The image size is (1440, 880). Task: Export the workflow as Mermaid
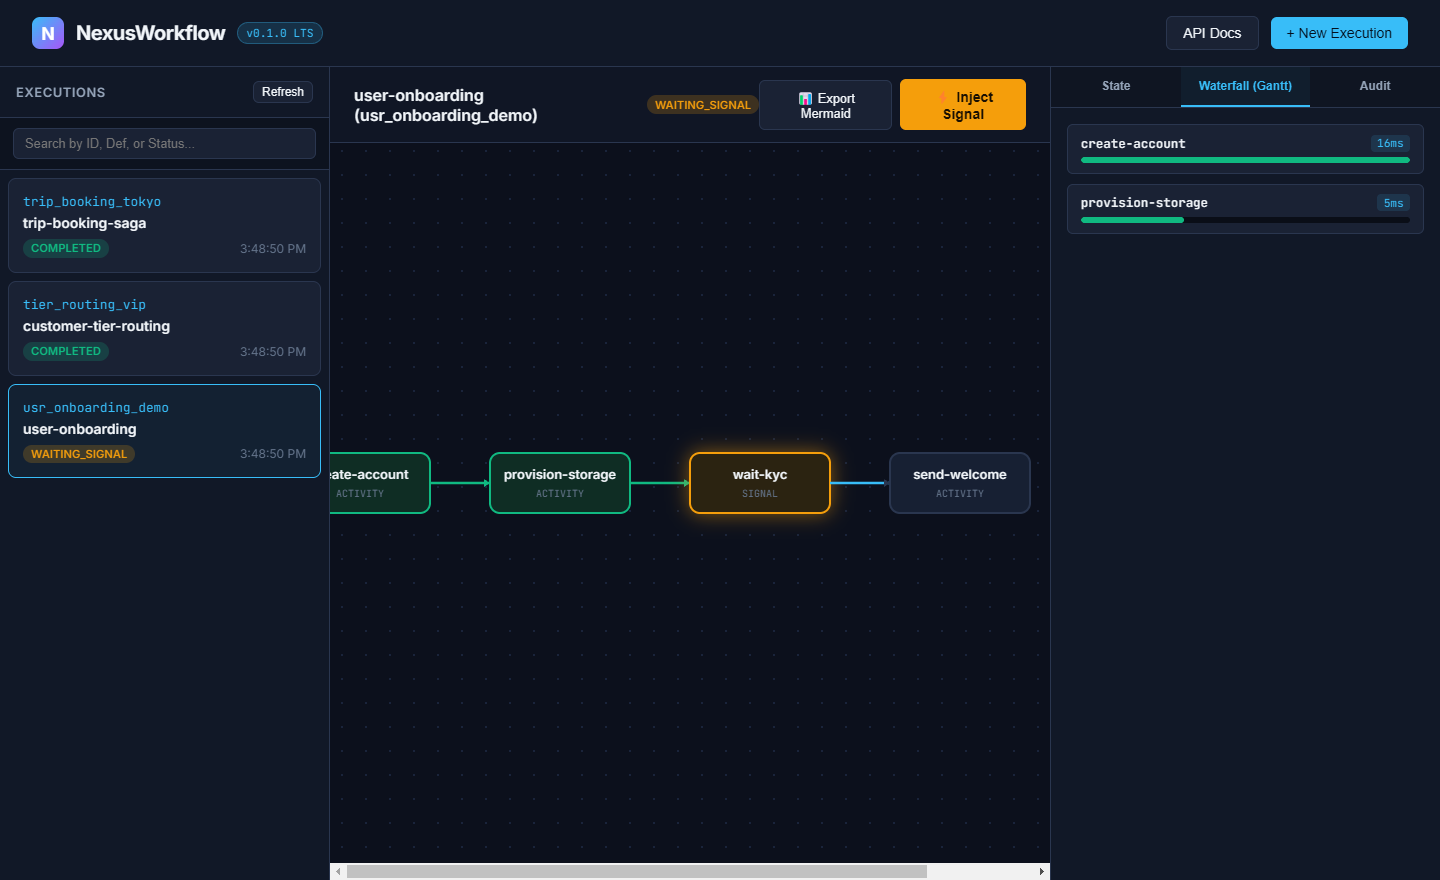tap(825, 105)
